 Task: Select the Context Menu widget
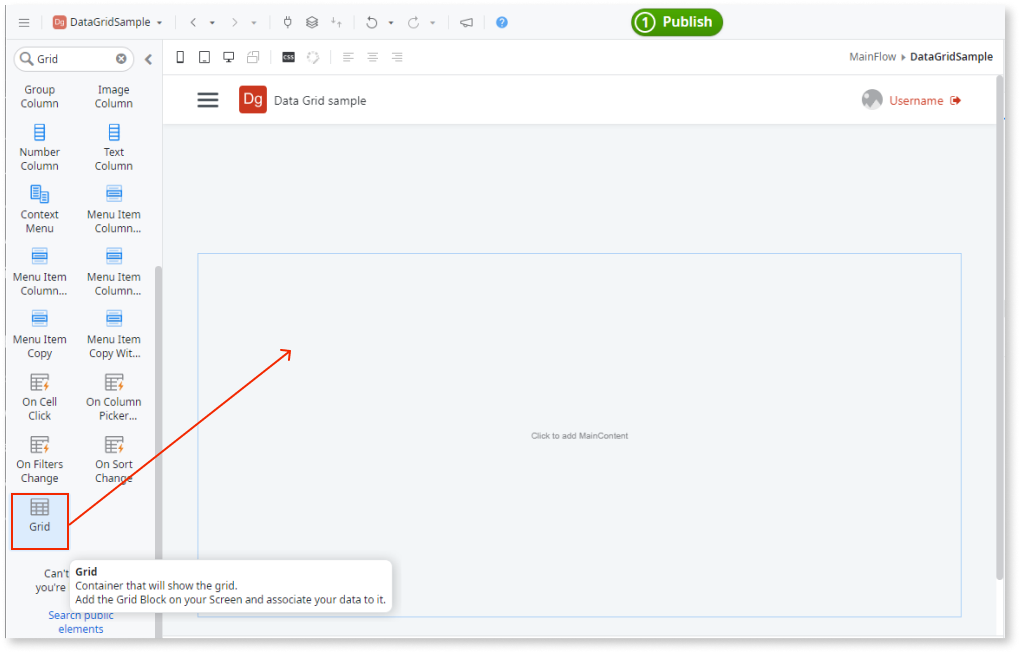pos(39,207)
